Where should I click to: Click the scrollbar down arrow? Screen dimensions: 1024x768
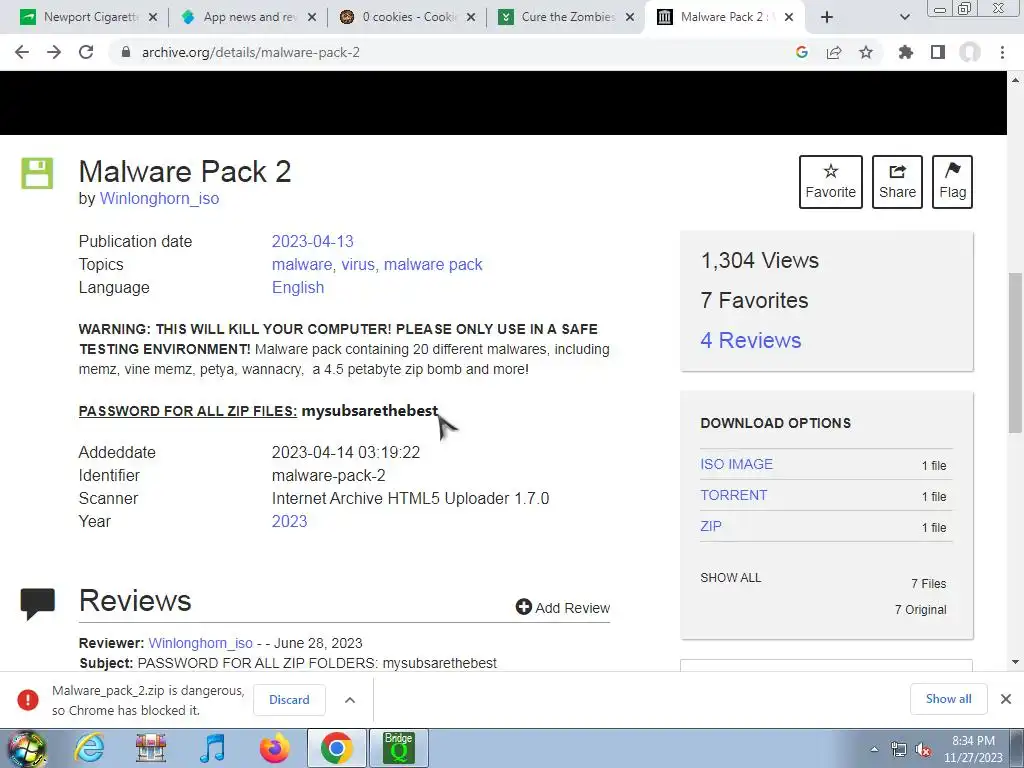[1015, 662]
